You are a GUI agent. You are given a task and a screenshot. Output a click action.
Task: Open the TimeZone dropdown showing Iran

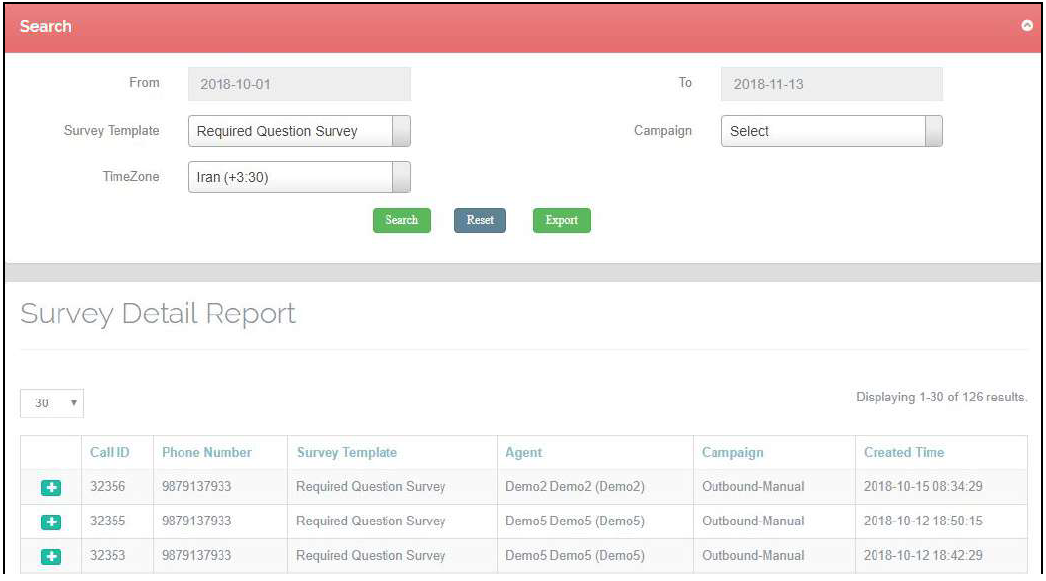(x=299, y=178)
